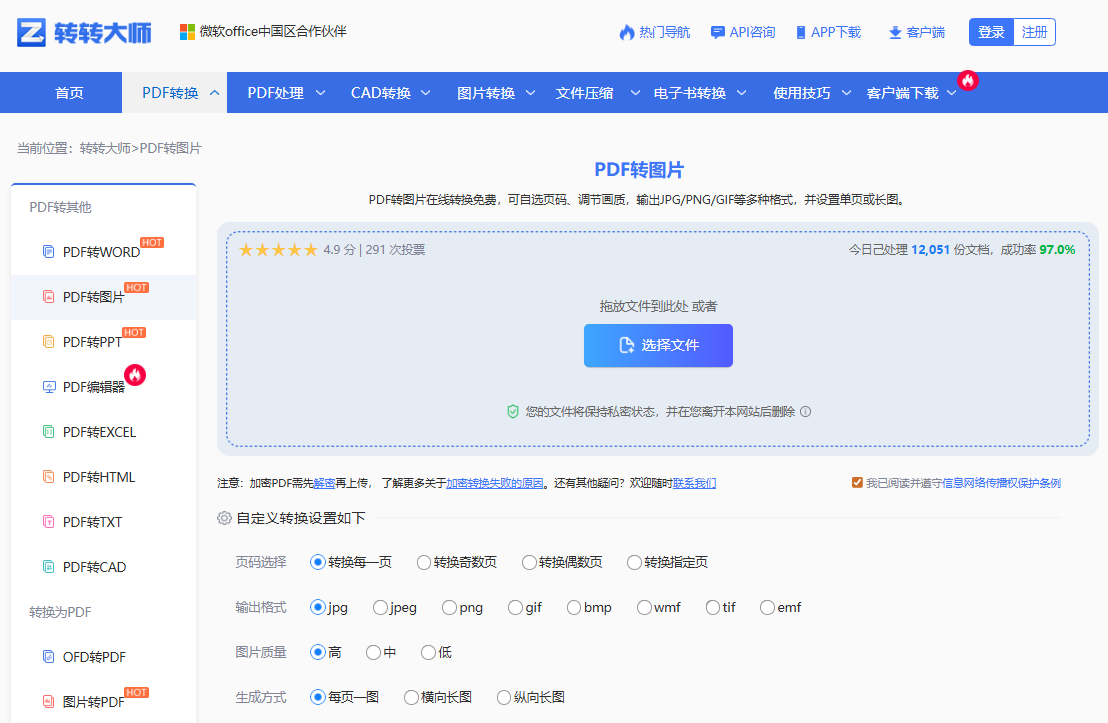Open the PDF编辑器 sidebar entry
Image resolution: width=1108 pixels, height=723 pixels.
pos(95,386)
